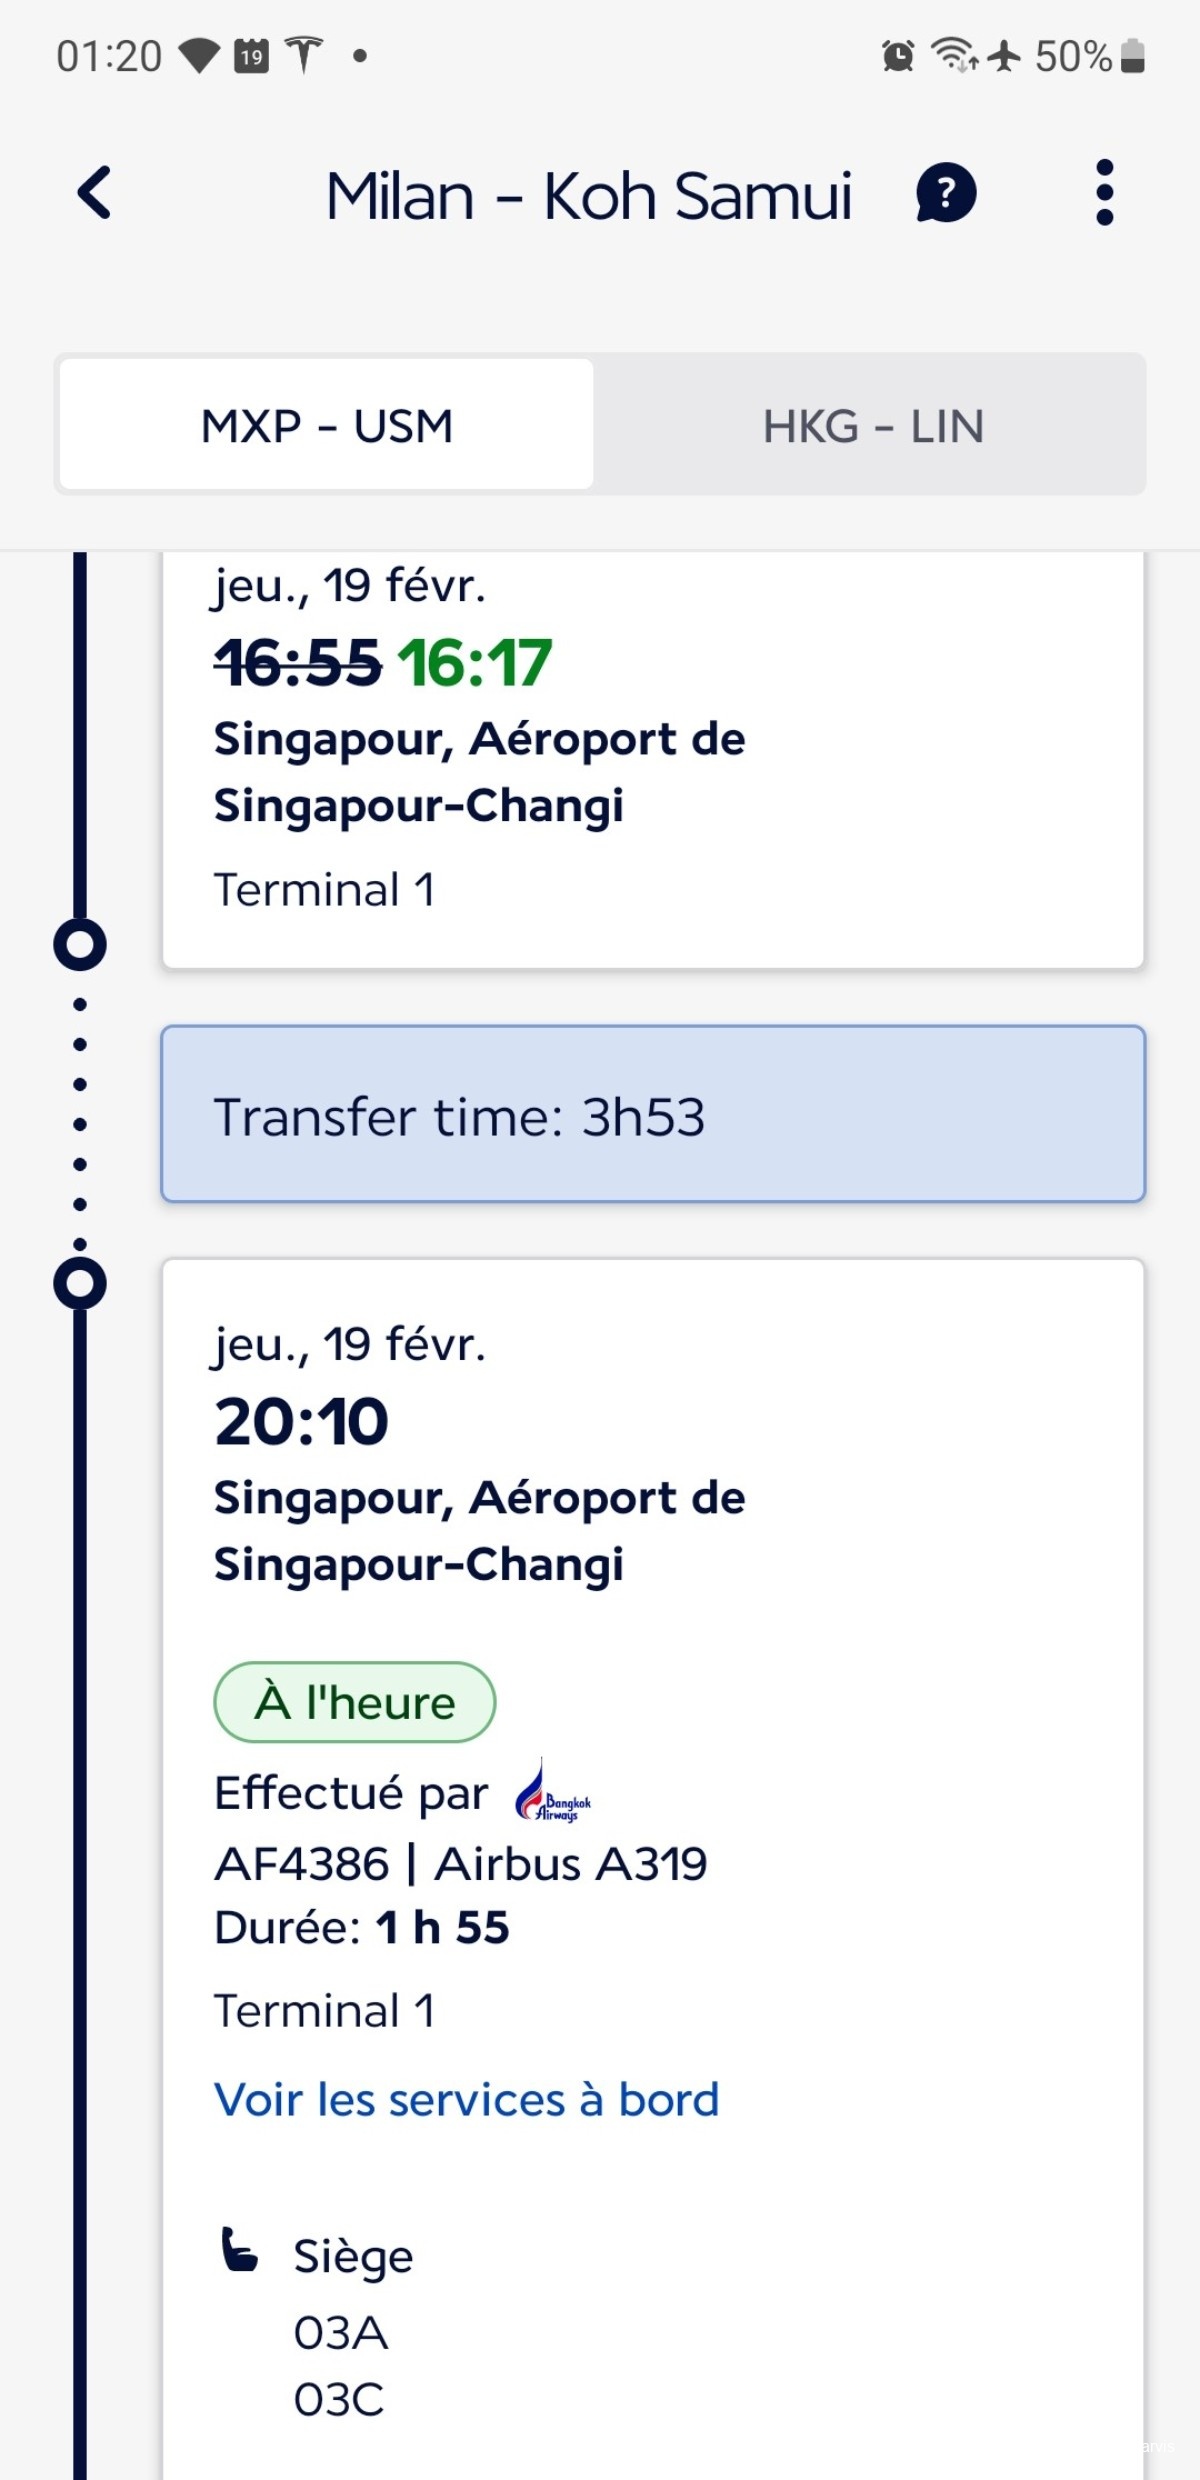1200x2480 pixels.
Task: Tap the airplane mode status icon
Action: point(1004,56)
